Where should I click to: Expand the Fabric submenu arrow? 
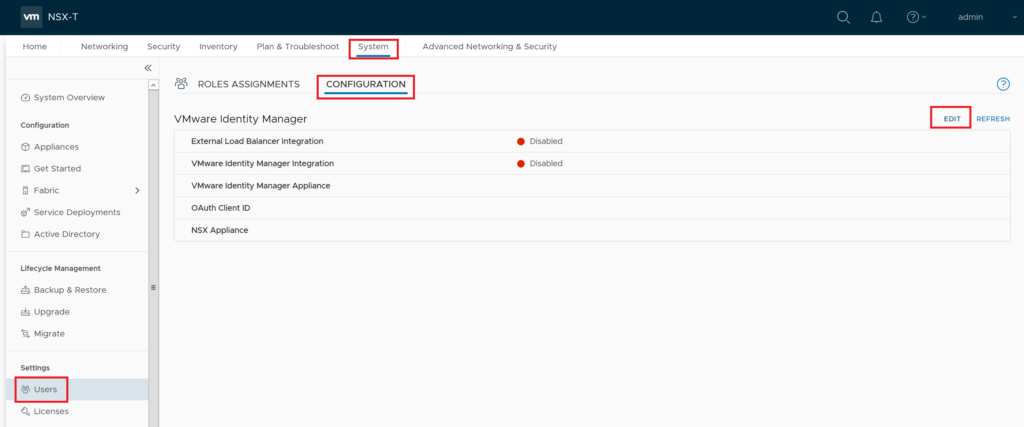(x=137, y=191)
